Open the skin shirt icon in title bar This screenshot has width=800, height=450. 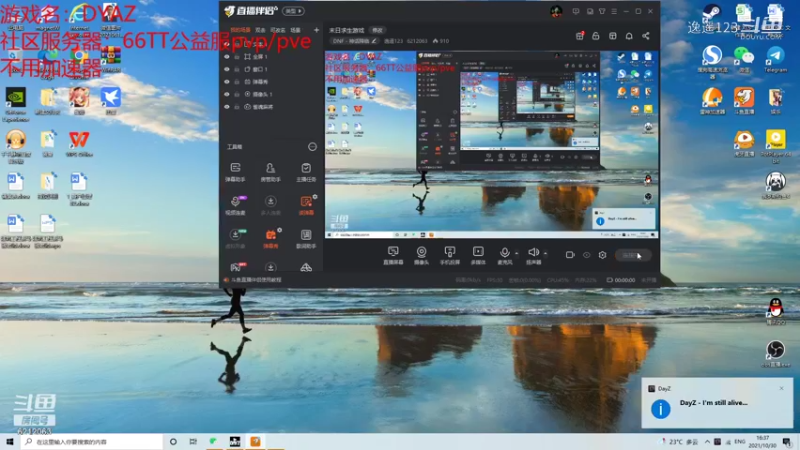(602, 11)
